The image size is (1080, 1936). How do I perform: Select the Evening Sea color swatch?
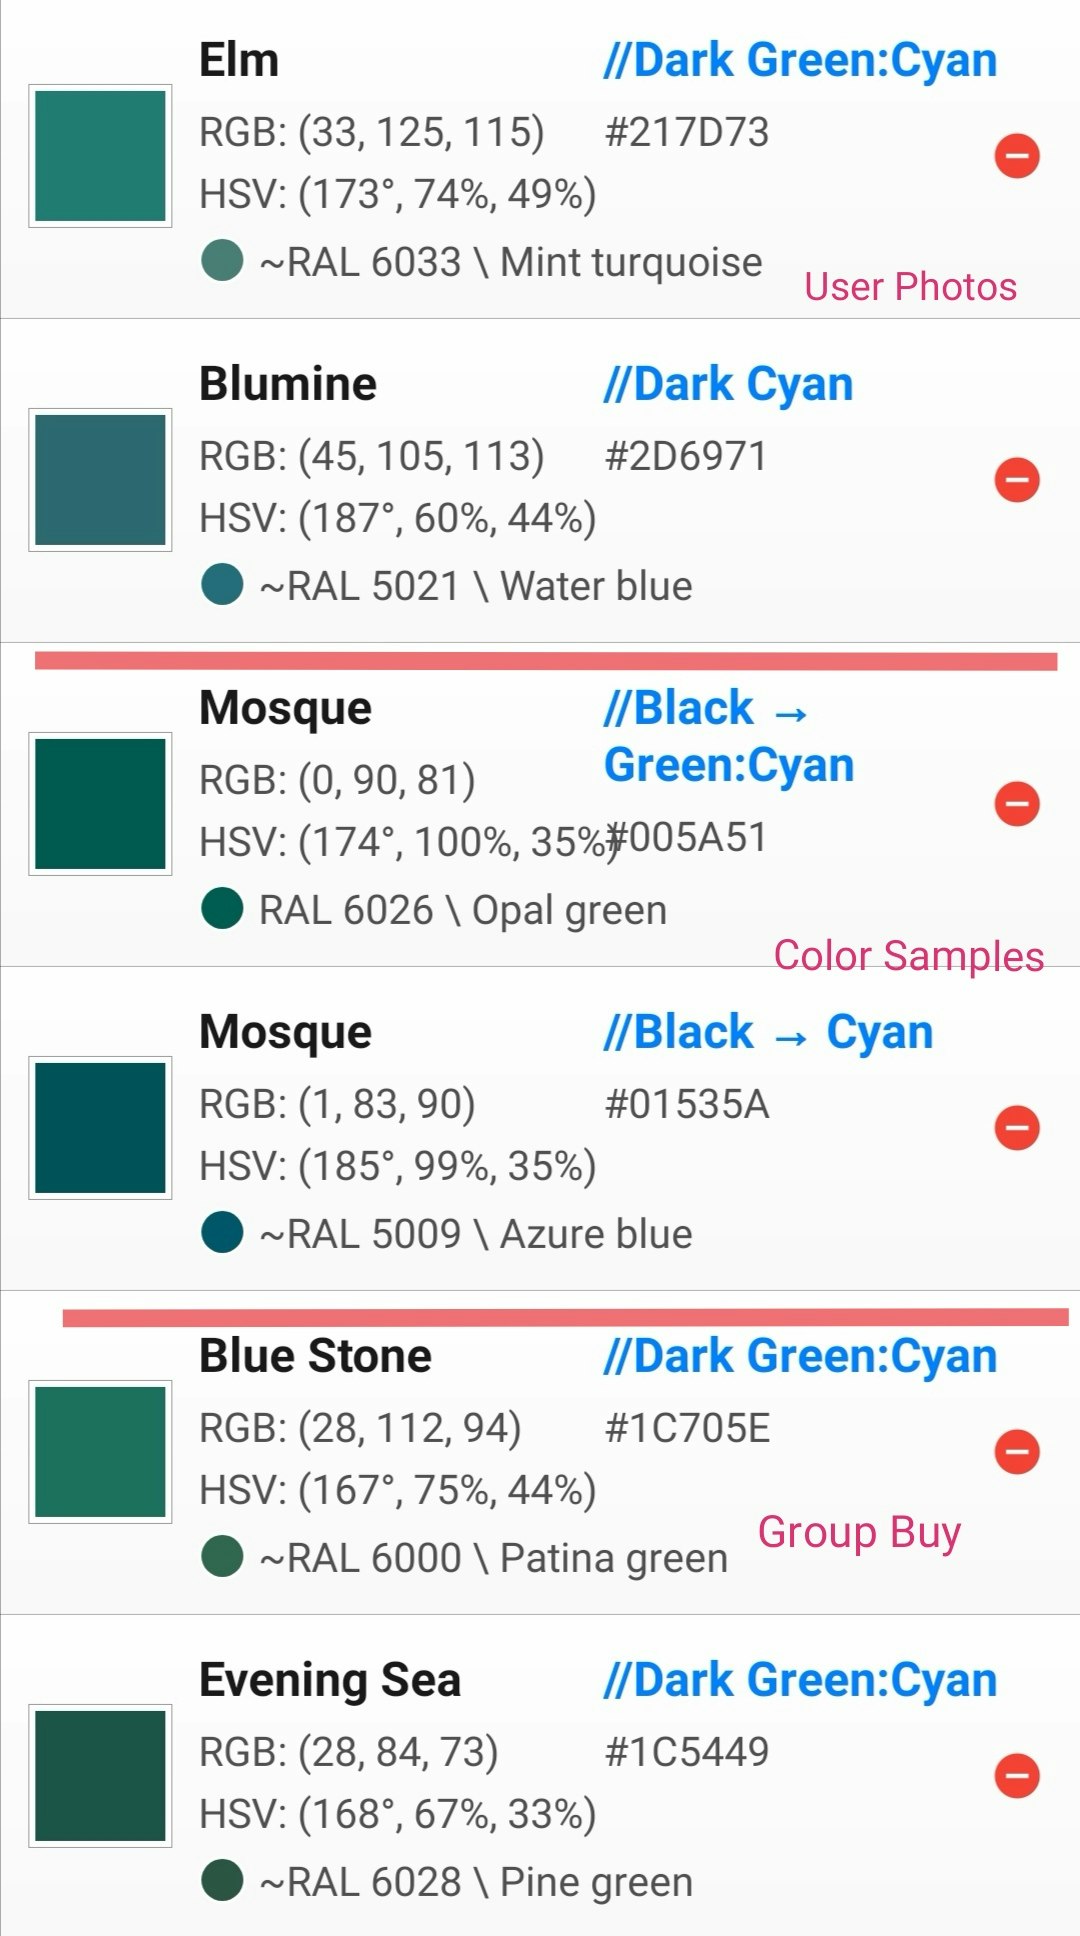click(x=100, y=1776)
